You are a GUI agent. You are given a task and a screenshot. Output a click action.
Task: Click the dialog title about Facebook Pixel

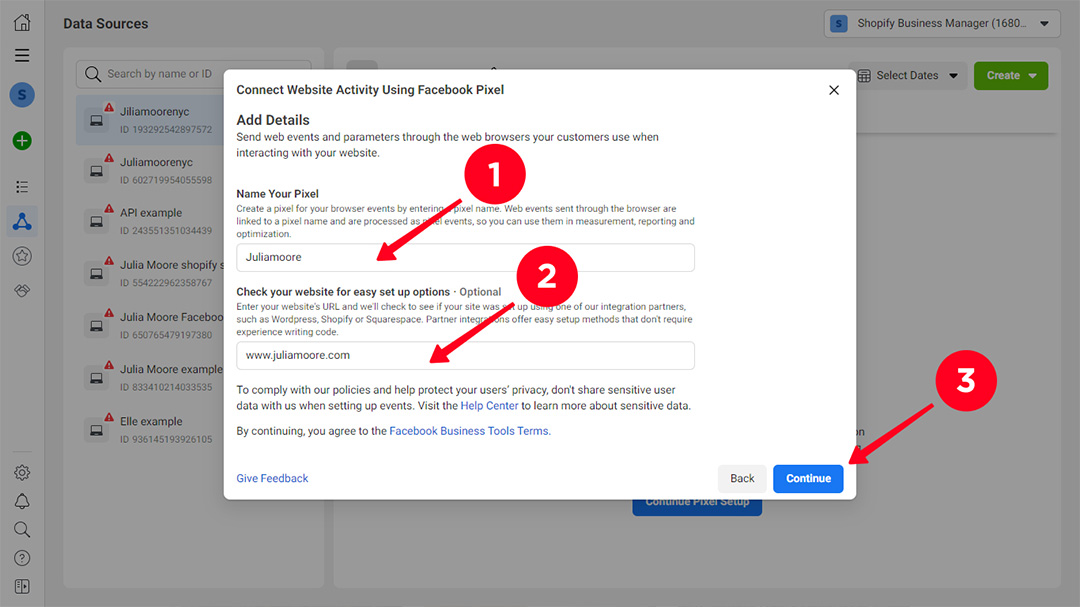coord(370,90)
